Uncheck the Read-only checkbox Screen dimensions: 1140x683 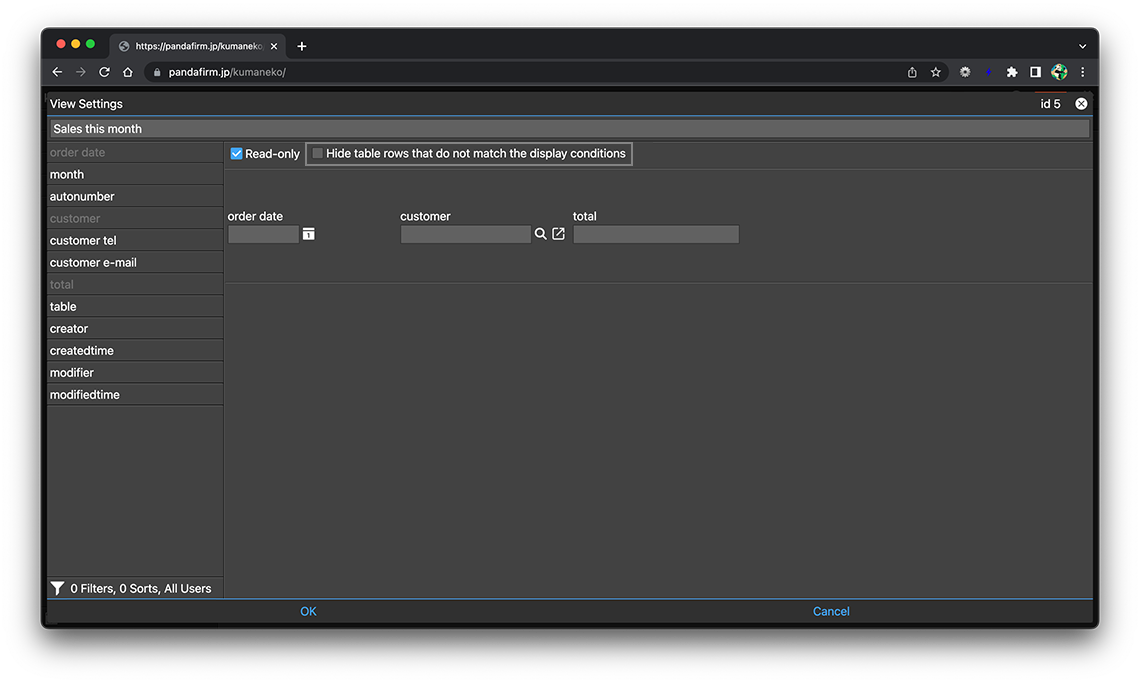237,154
